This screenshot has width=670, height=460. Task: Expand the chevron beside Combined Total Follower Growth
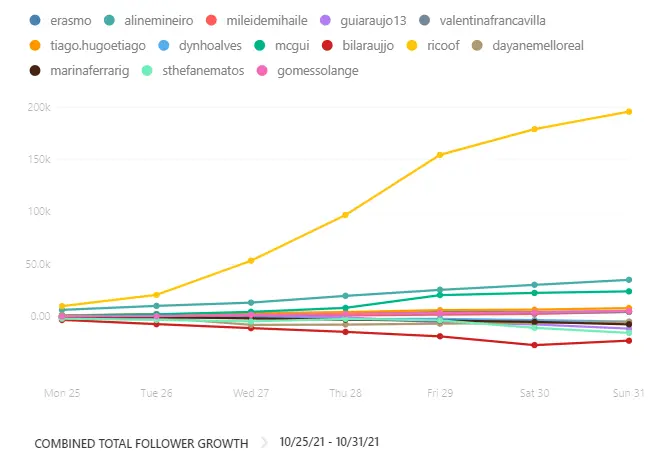point(265,441)
